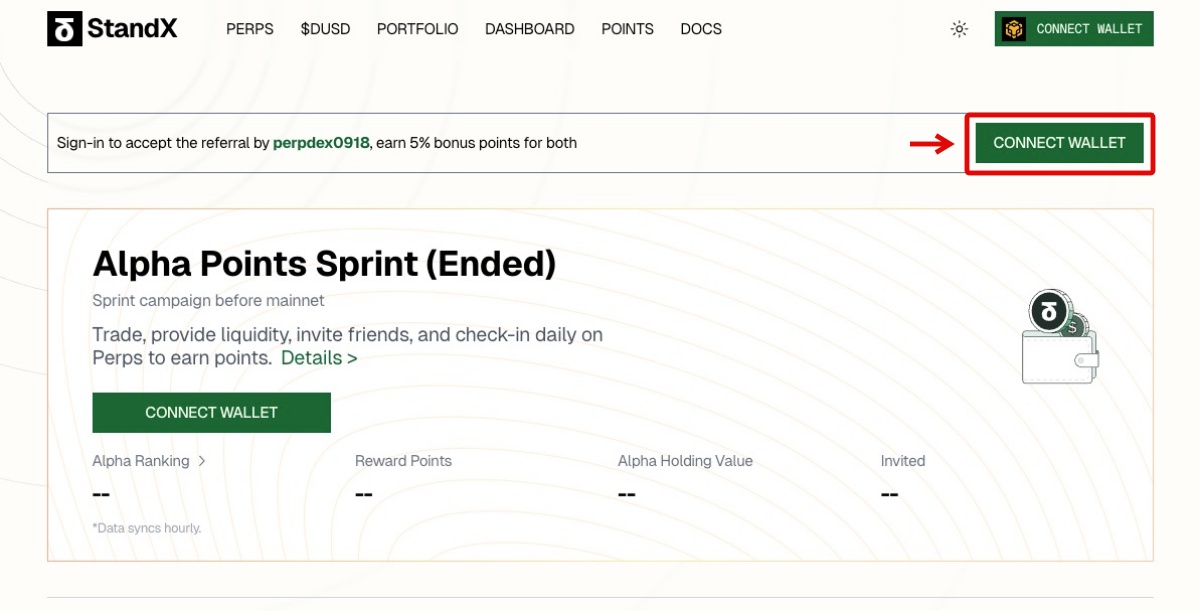
Task: Toggle the sun light/dark theme icon
Action: tap(959, 29)
